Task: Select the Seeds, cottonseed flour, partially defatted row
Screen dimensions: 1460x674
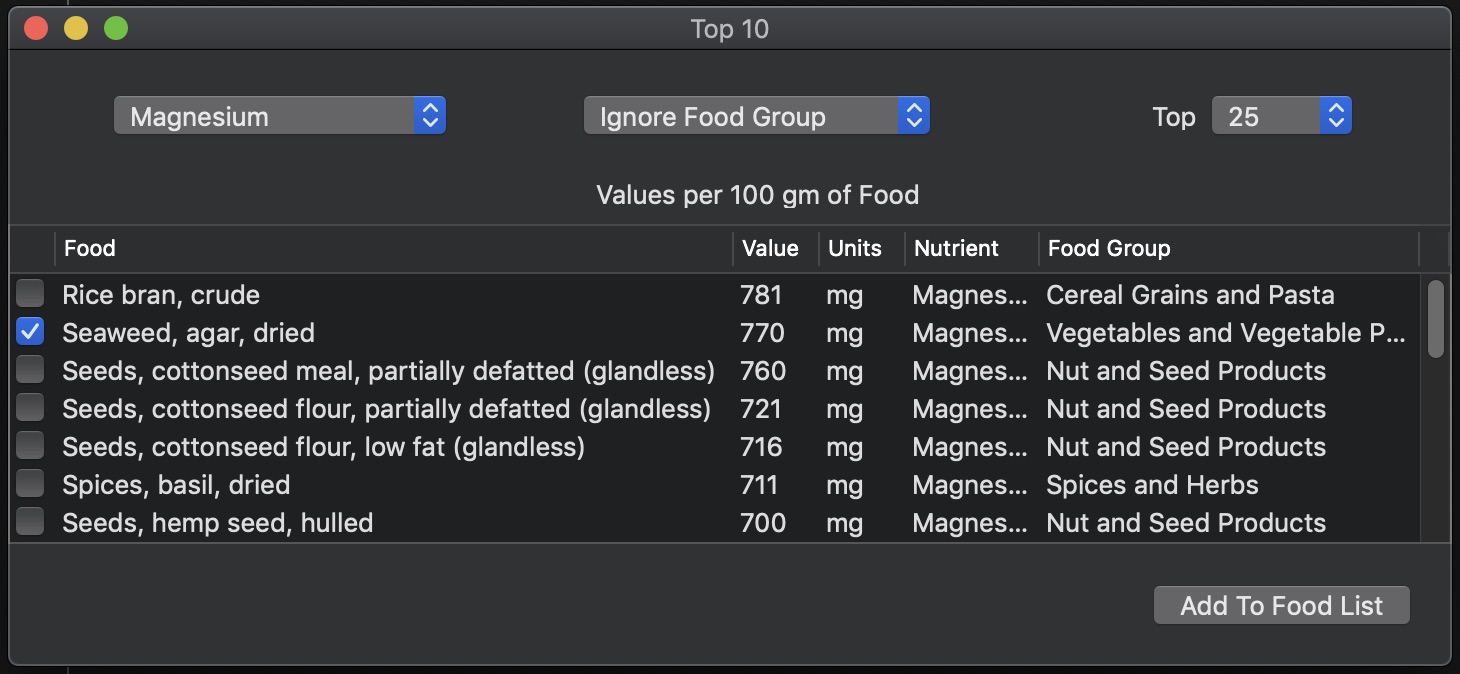Action: 386,408
